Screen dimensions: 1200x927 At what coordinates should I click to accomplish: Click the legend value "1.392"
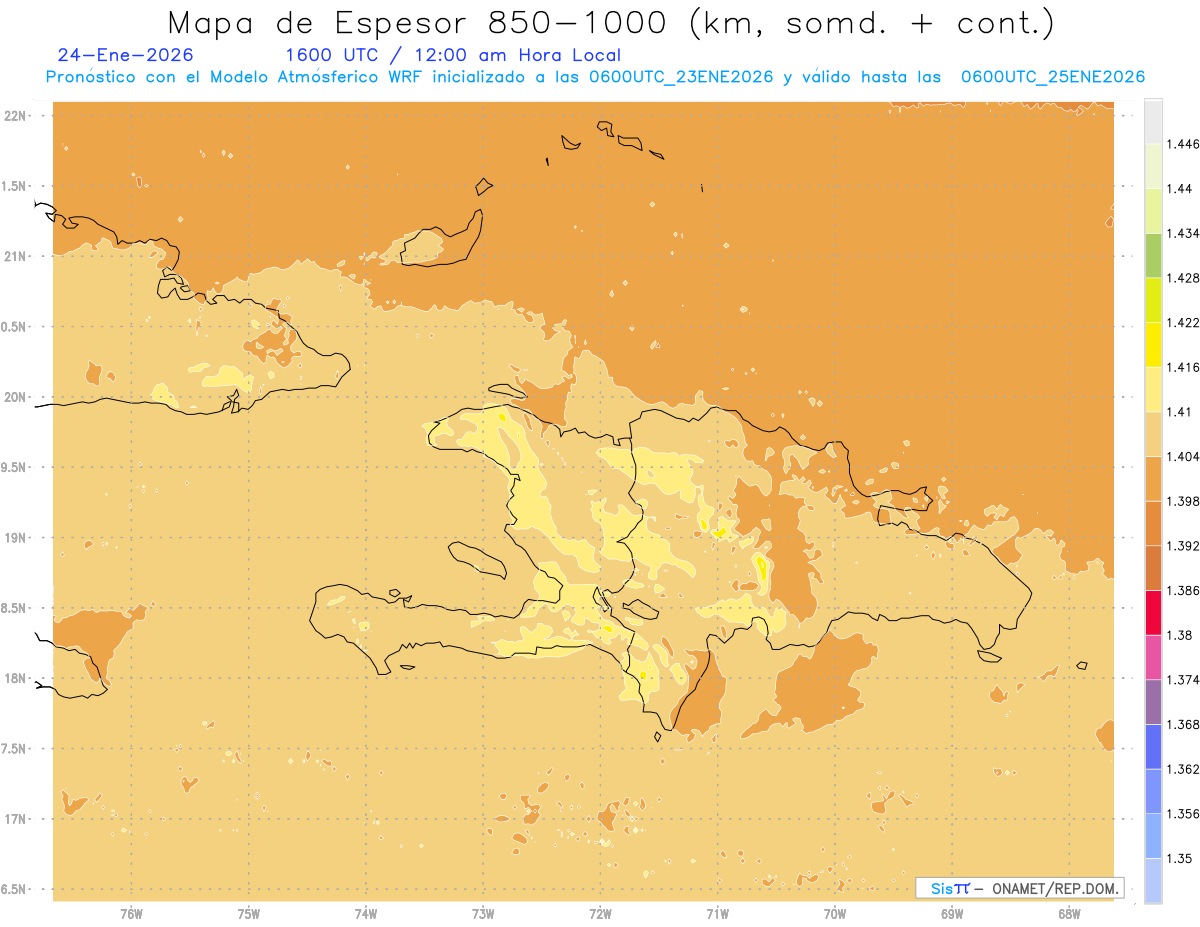click(1182, 546)
